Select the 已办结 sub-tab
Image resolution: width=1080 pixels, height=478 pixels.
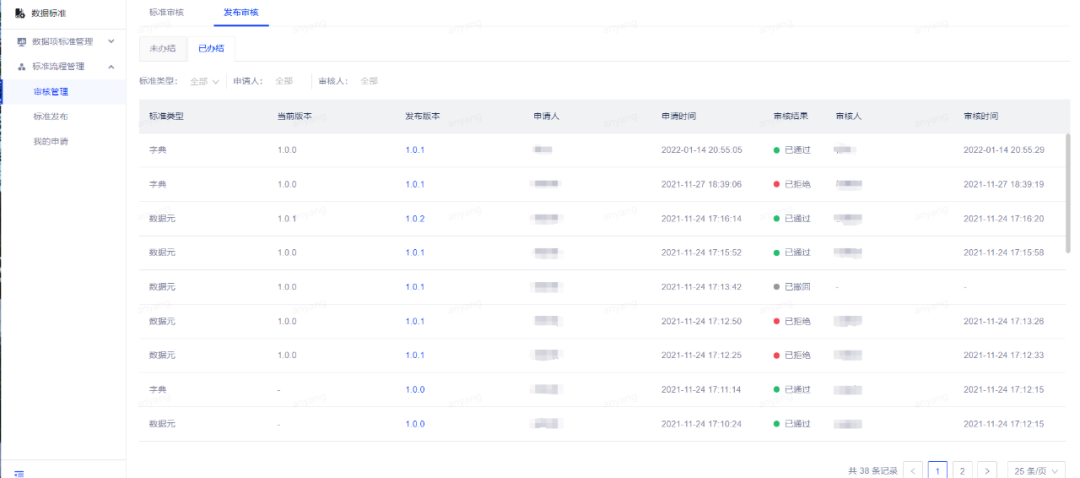(x=211, y=48)
